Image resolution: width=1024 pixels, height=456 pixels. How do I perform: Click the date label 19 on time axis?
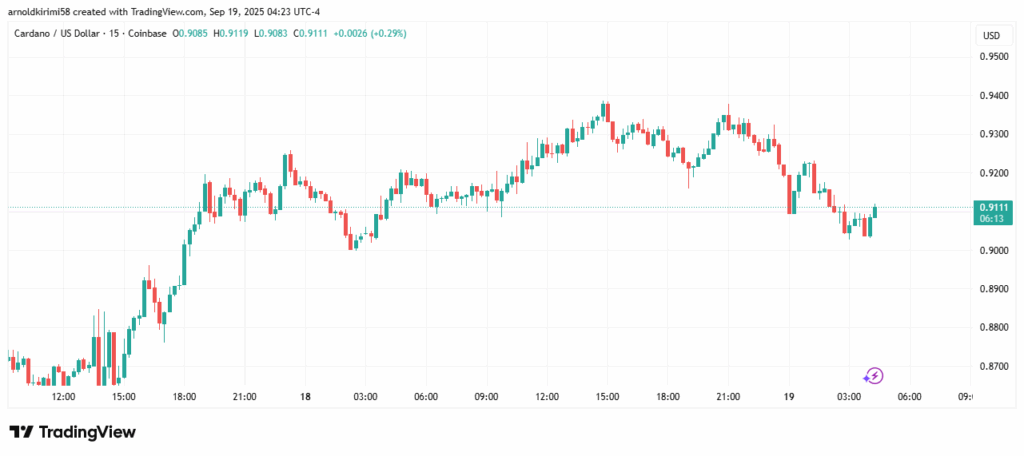789,397
